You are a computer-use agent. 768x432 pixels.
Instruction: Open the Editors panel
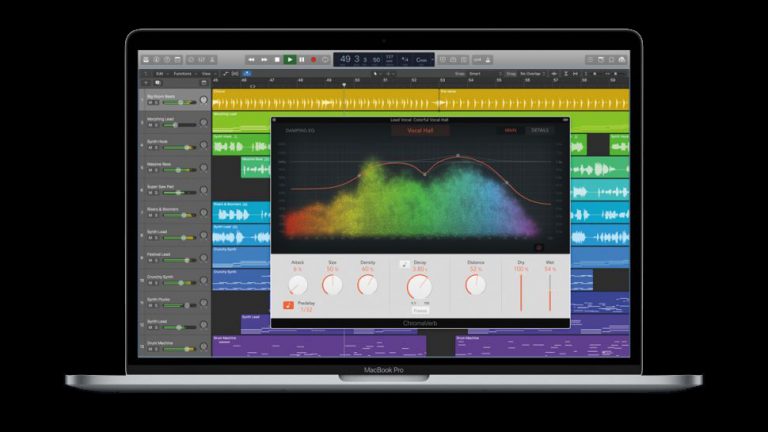(212, 60)
